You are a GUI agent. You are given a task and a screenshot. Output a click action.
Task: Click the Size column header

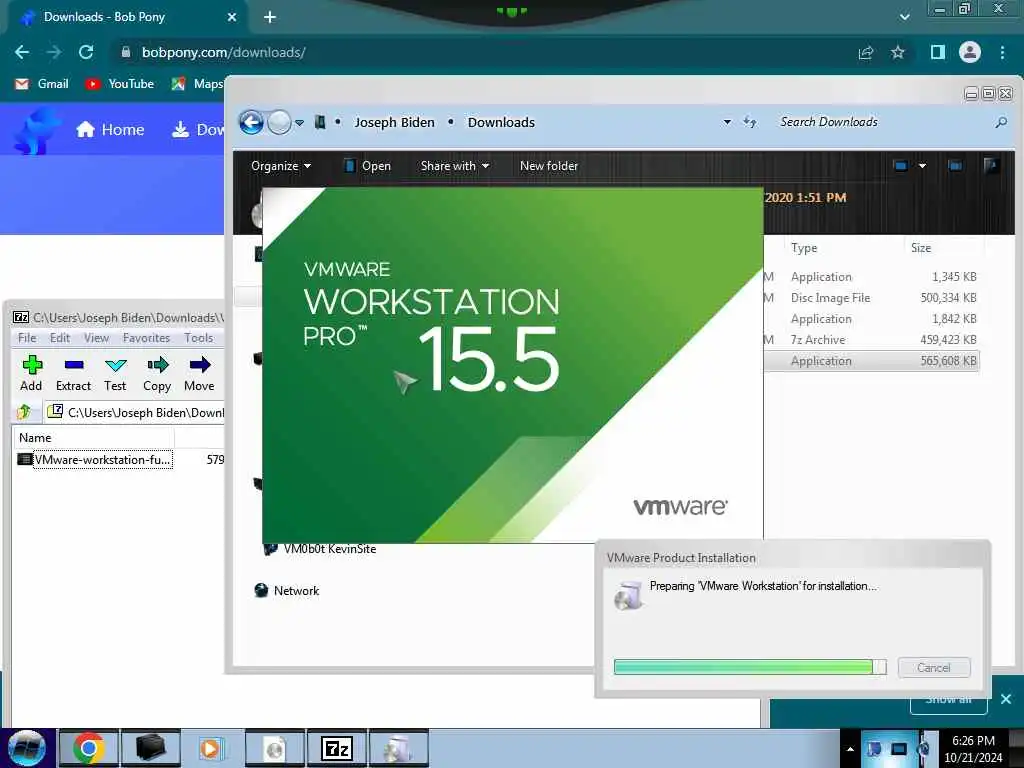[x=921, y=248]
